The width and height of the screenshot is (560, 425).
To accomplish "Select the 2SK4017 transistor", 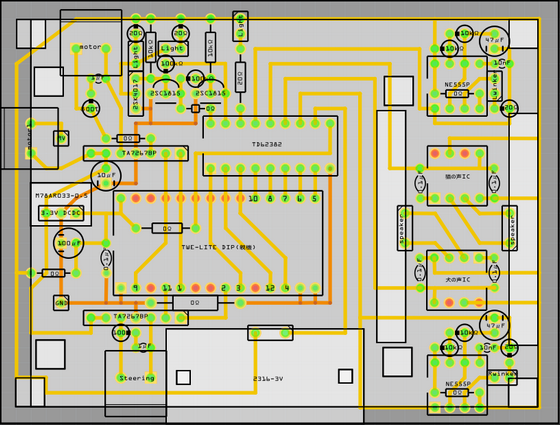I will click(x=136, y=94).
